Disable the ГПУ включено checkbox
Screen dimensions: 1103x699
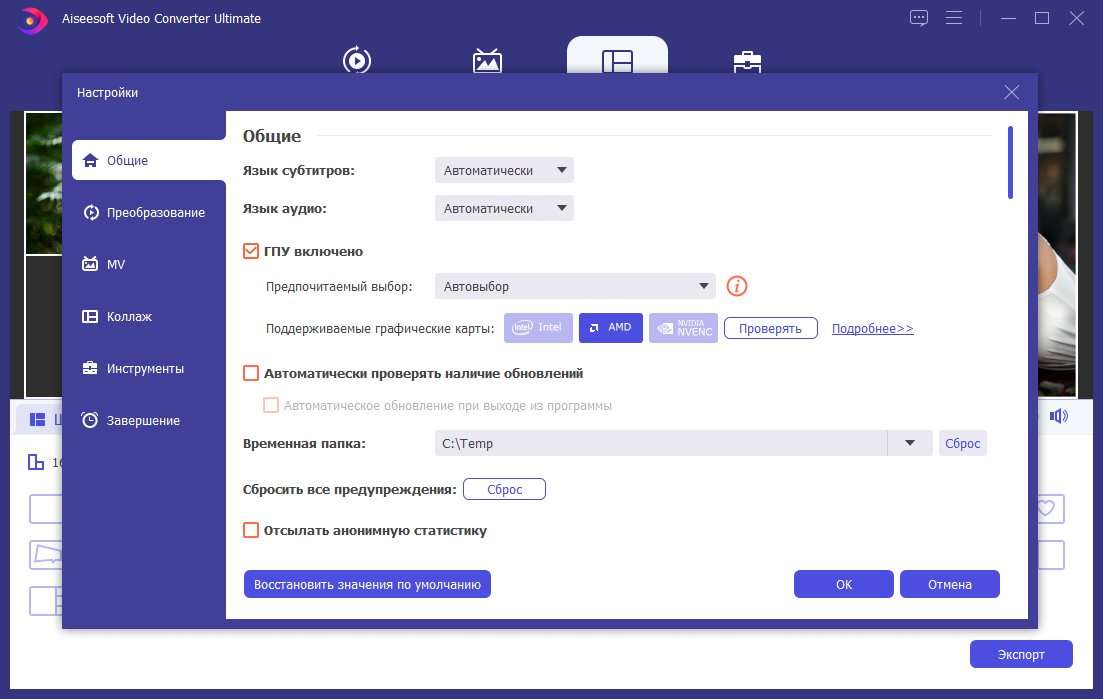point(251,252)
